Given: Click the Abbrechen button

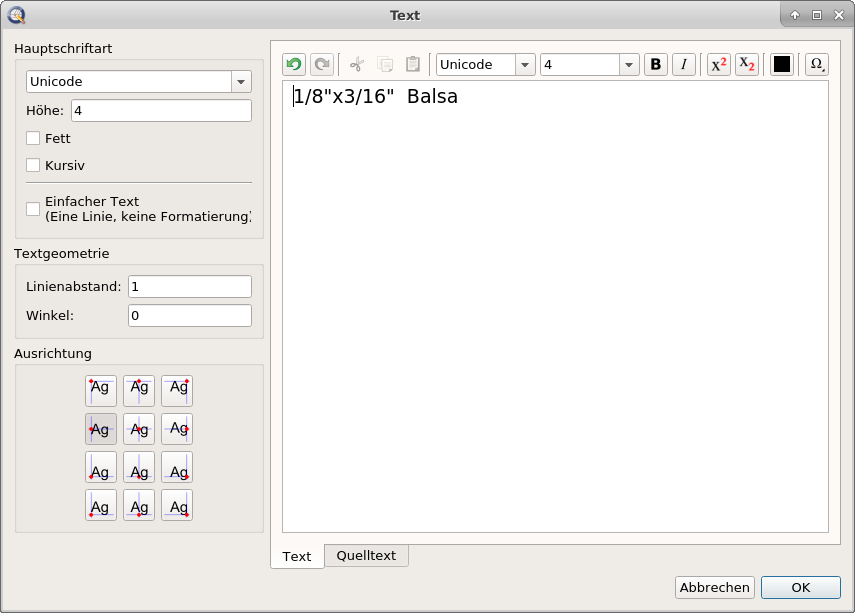Looking at the screenshot, I should 714,588.
